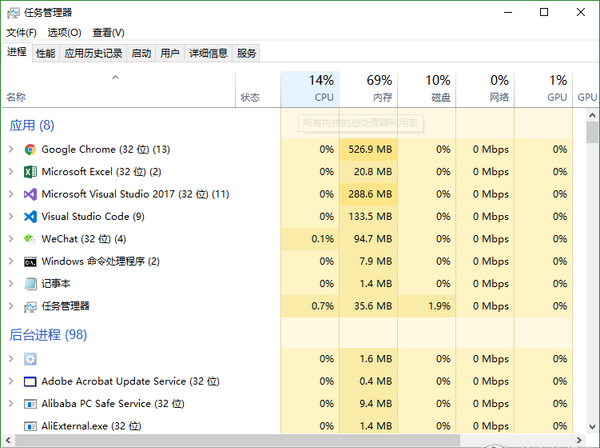Expand the Google Chrome process group
This screenshot has height=448, width=600.
pyautogui.click(x=11, y=149)
